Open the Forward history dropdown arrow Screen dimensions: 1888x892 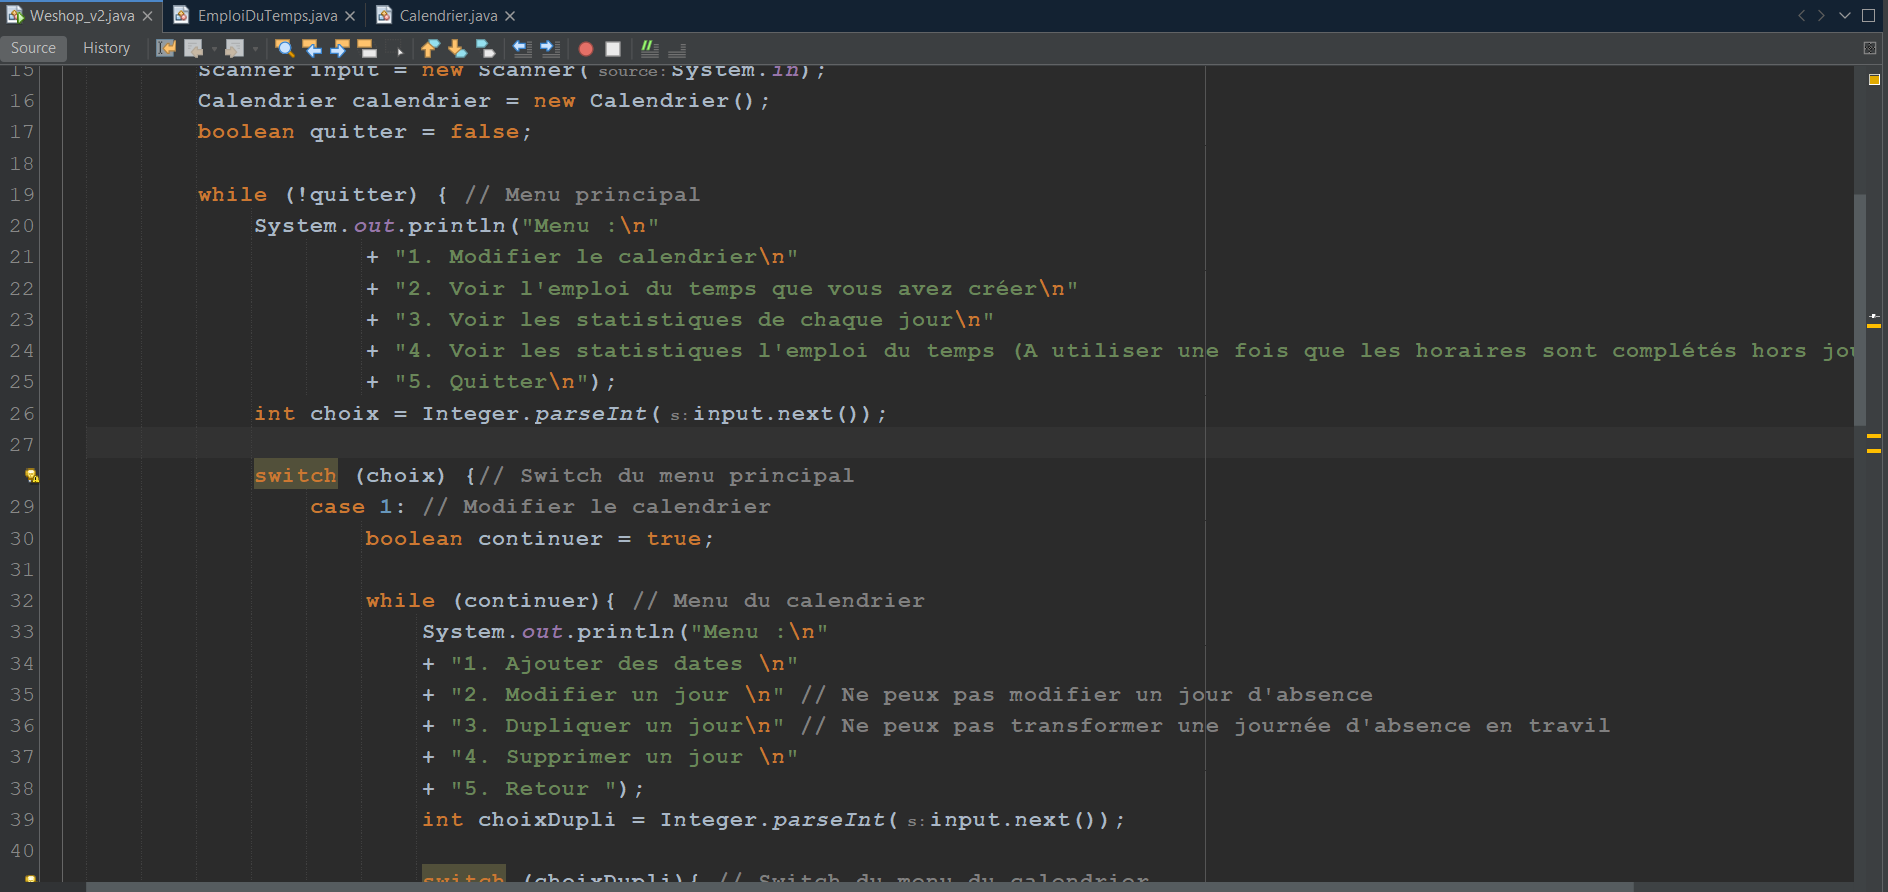point(255,48)
